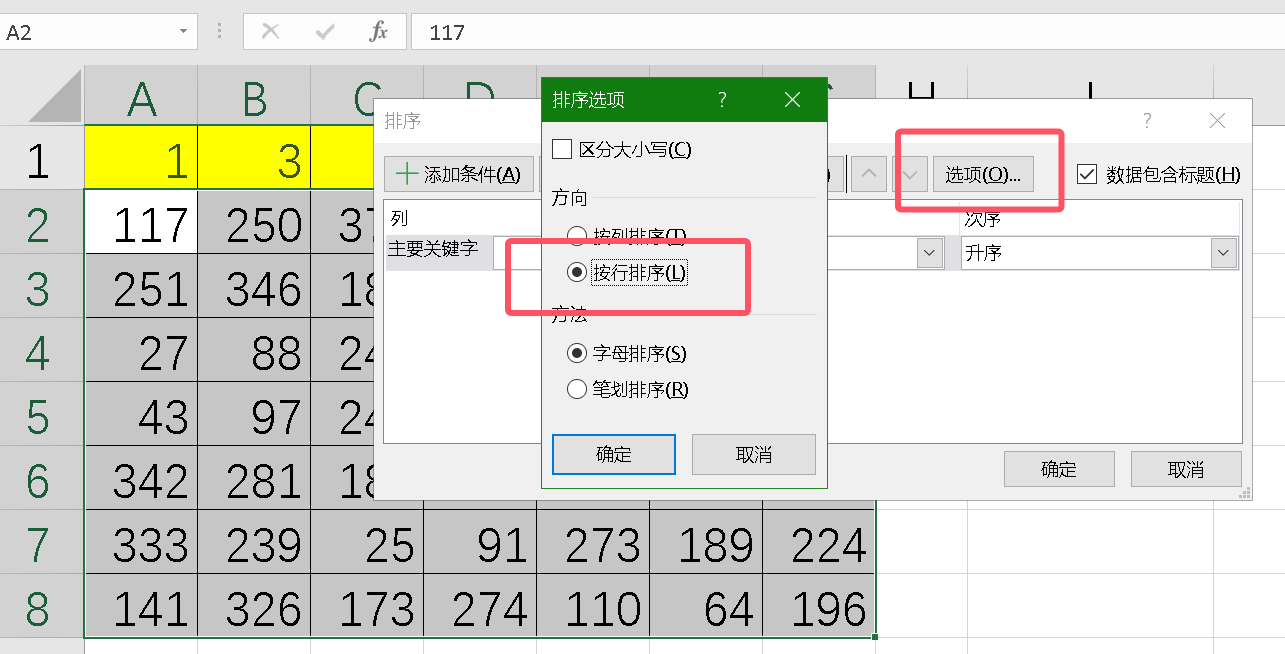Viewport: 1285px width, 654px height.
Task: Select the 按列排序 radio button
Action: 576,235
